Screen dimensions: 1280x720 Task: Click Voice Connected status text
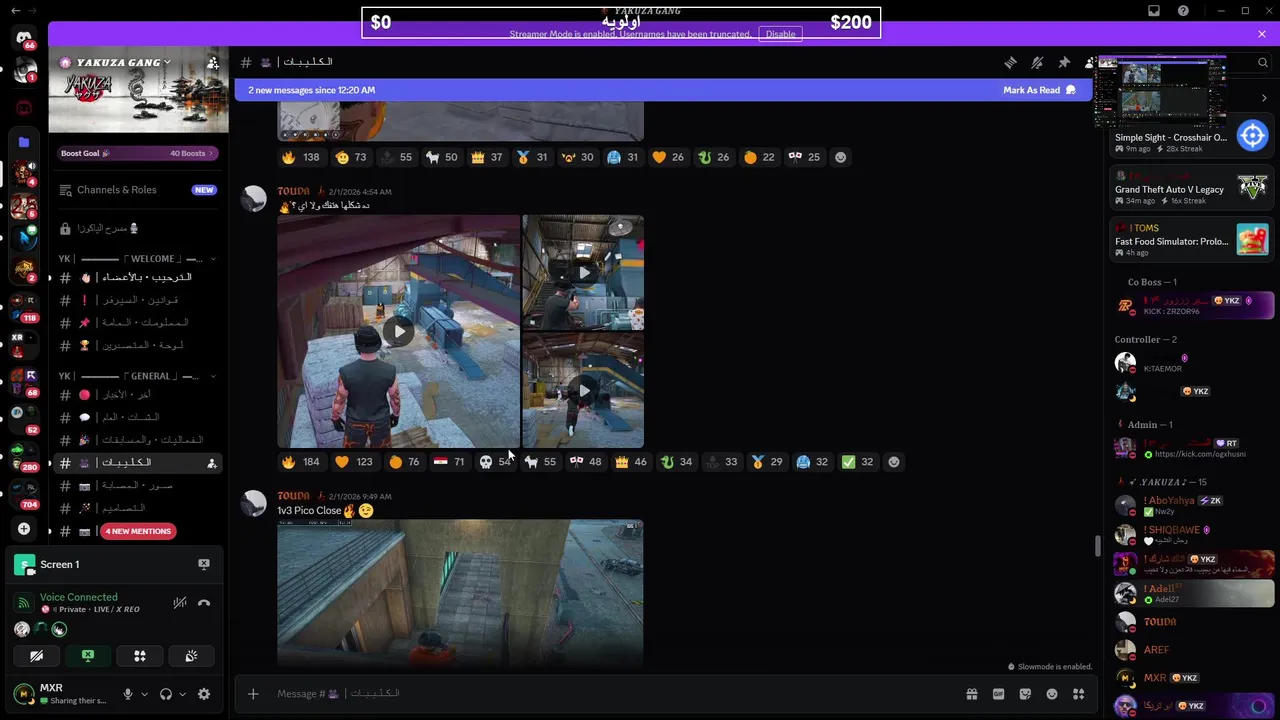(x=79, y=597)
